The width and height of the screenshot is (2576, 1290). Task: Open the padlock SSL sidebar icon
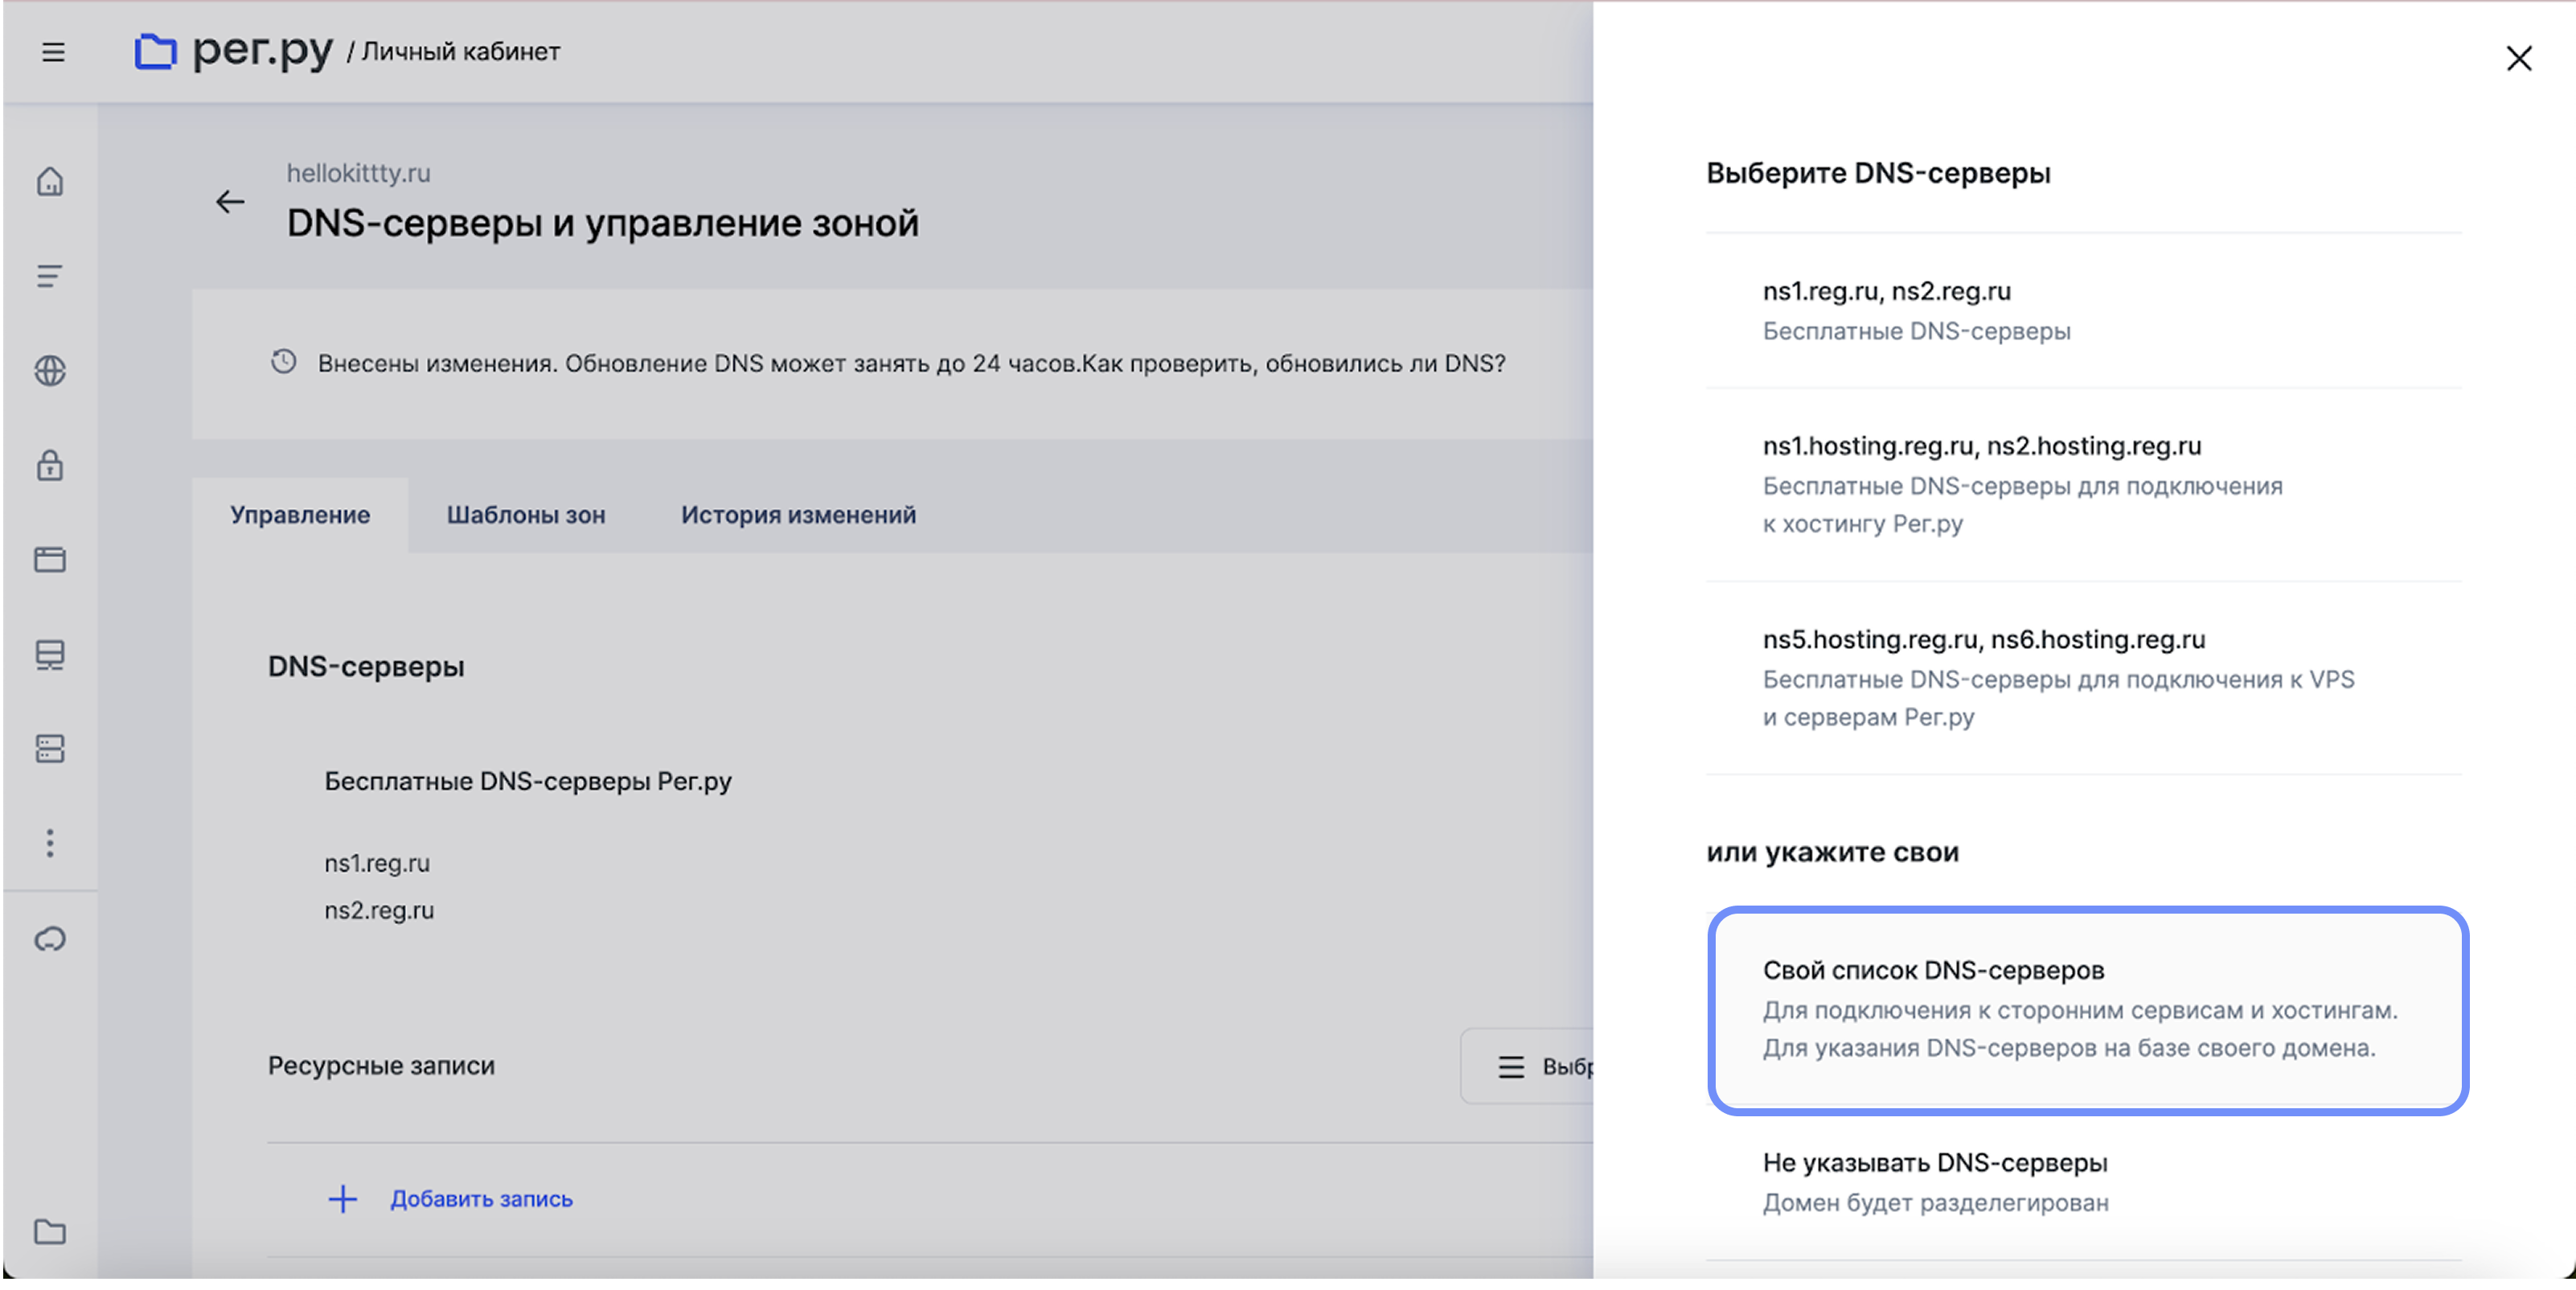(50, 465)
